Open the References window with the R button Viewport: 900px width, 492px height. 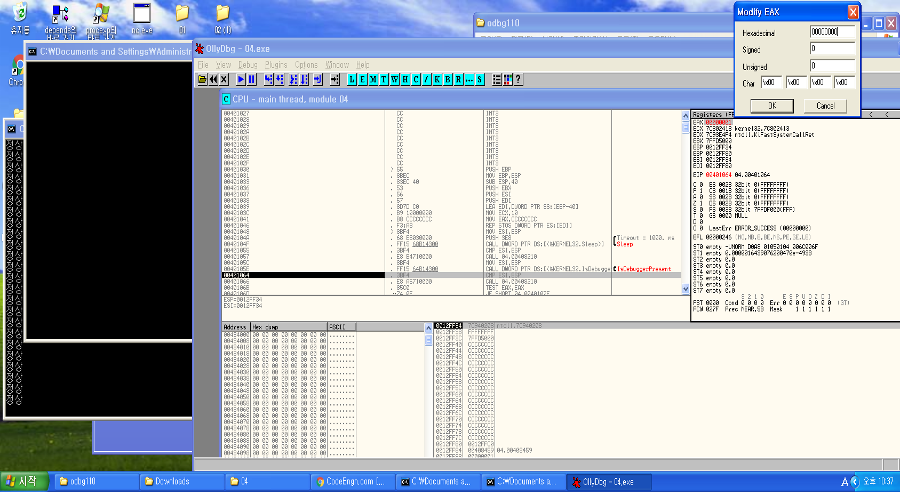pos(459,79)
